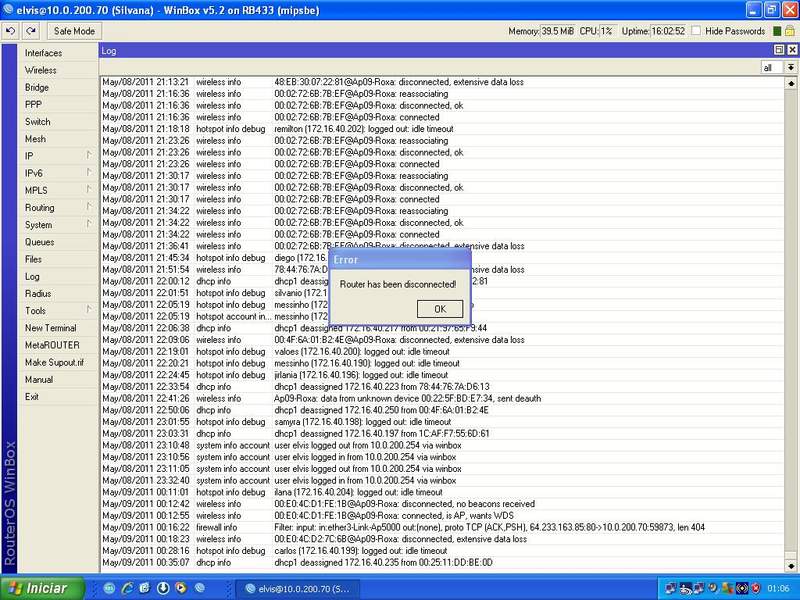Image resolution: width=800 pixels, height=600 pixels.
Task: Select the 00:12:42 no beacons received row
Action: coord(442,504)
